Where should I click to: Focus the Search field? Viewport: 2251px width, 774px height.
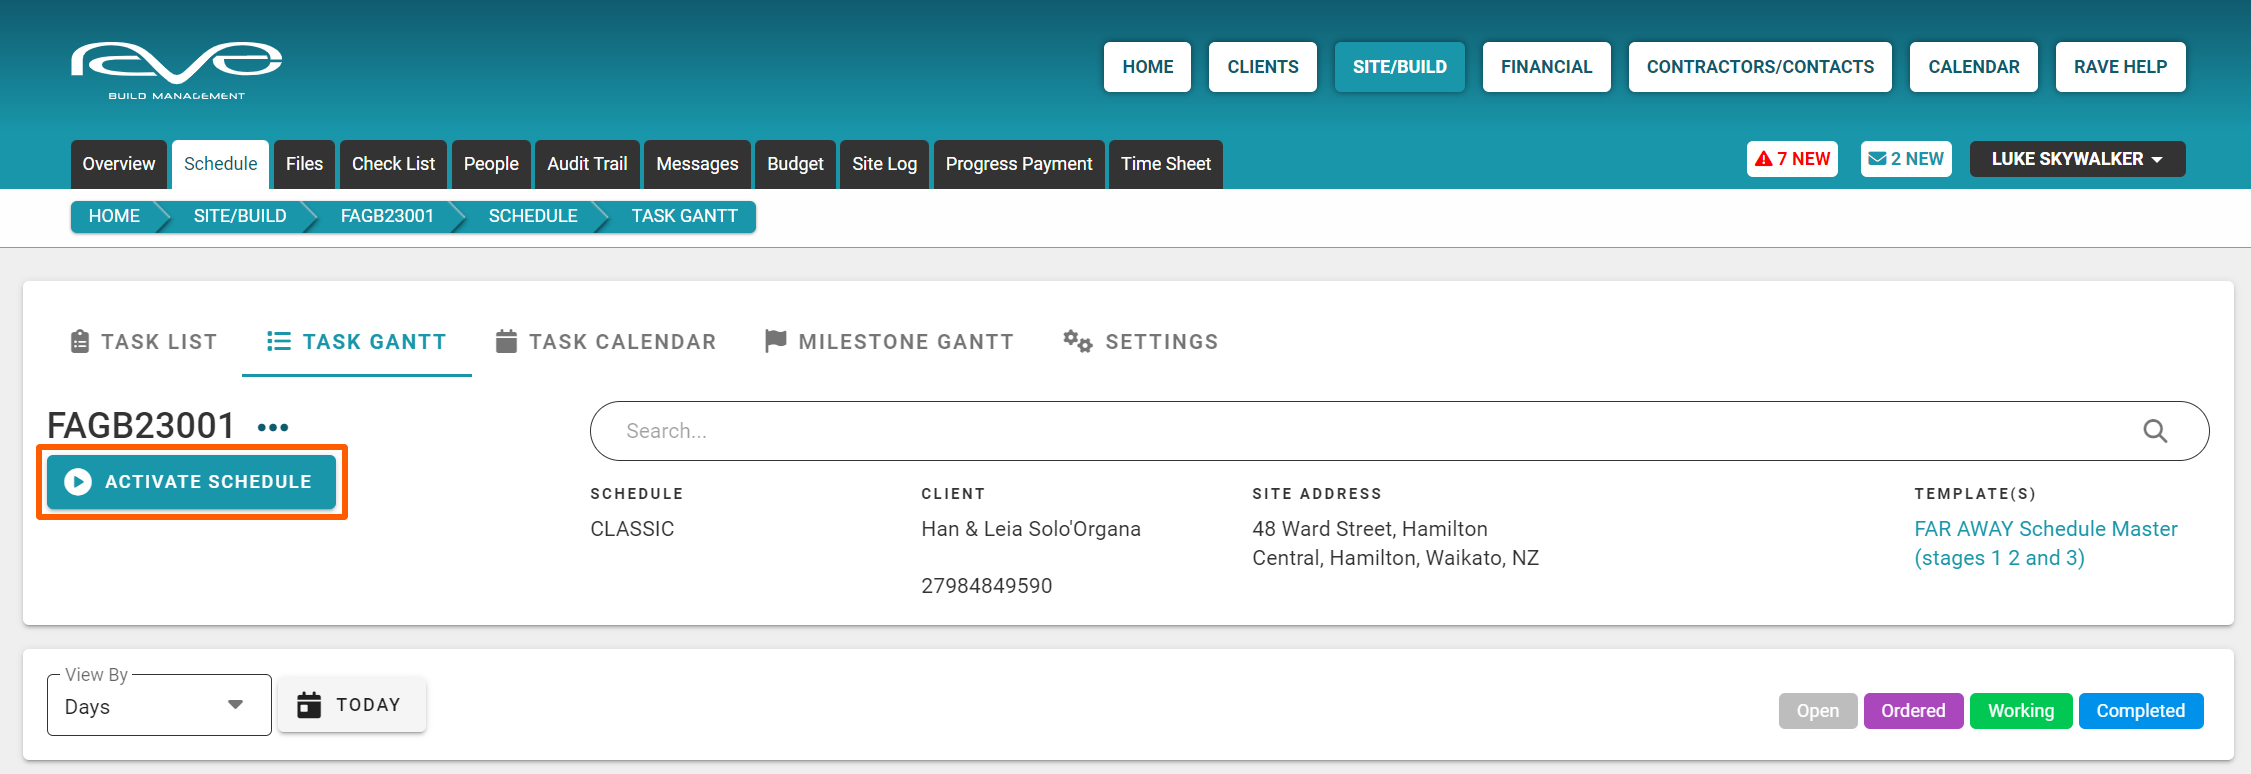(1399, 431)
